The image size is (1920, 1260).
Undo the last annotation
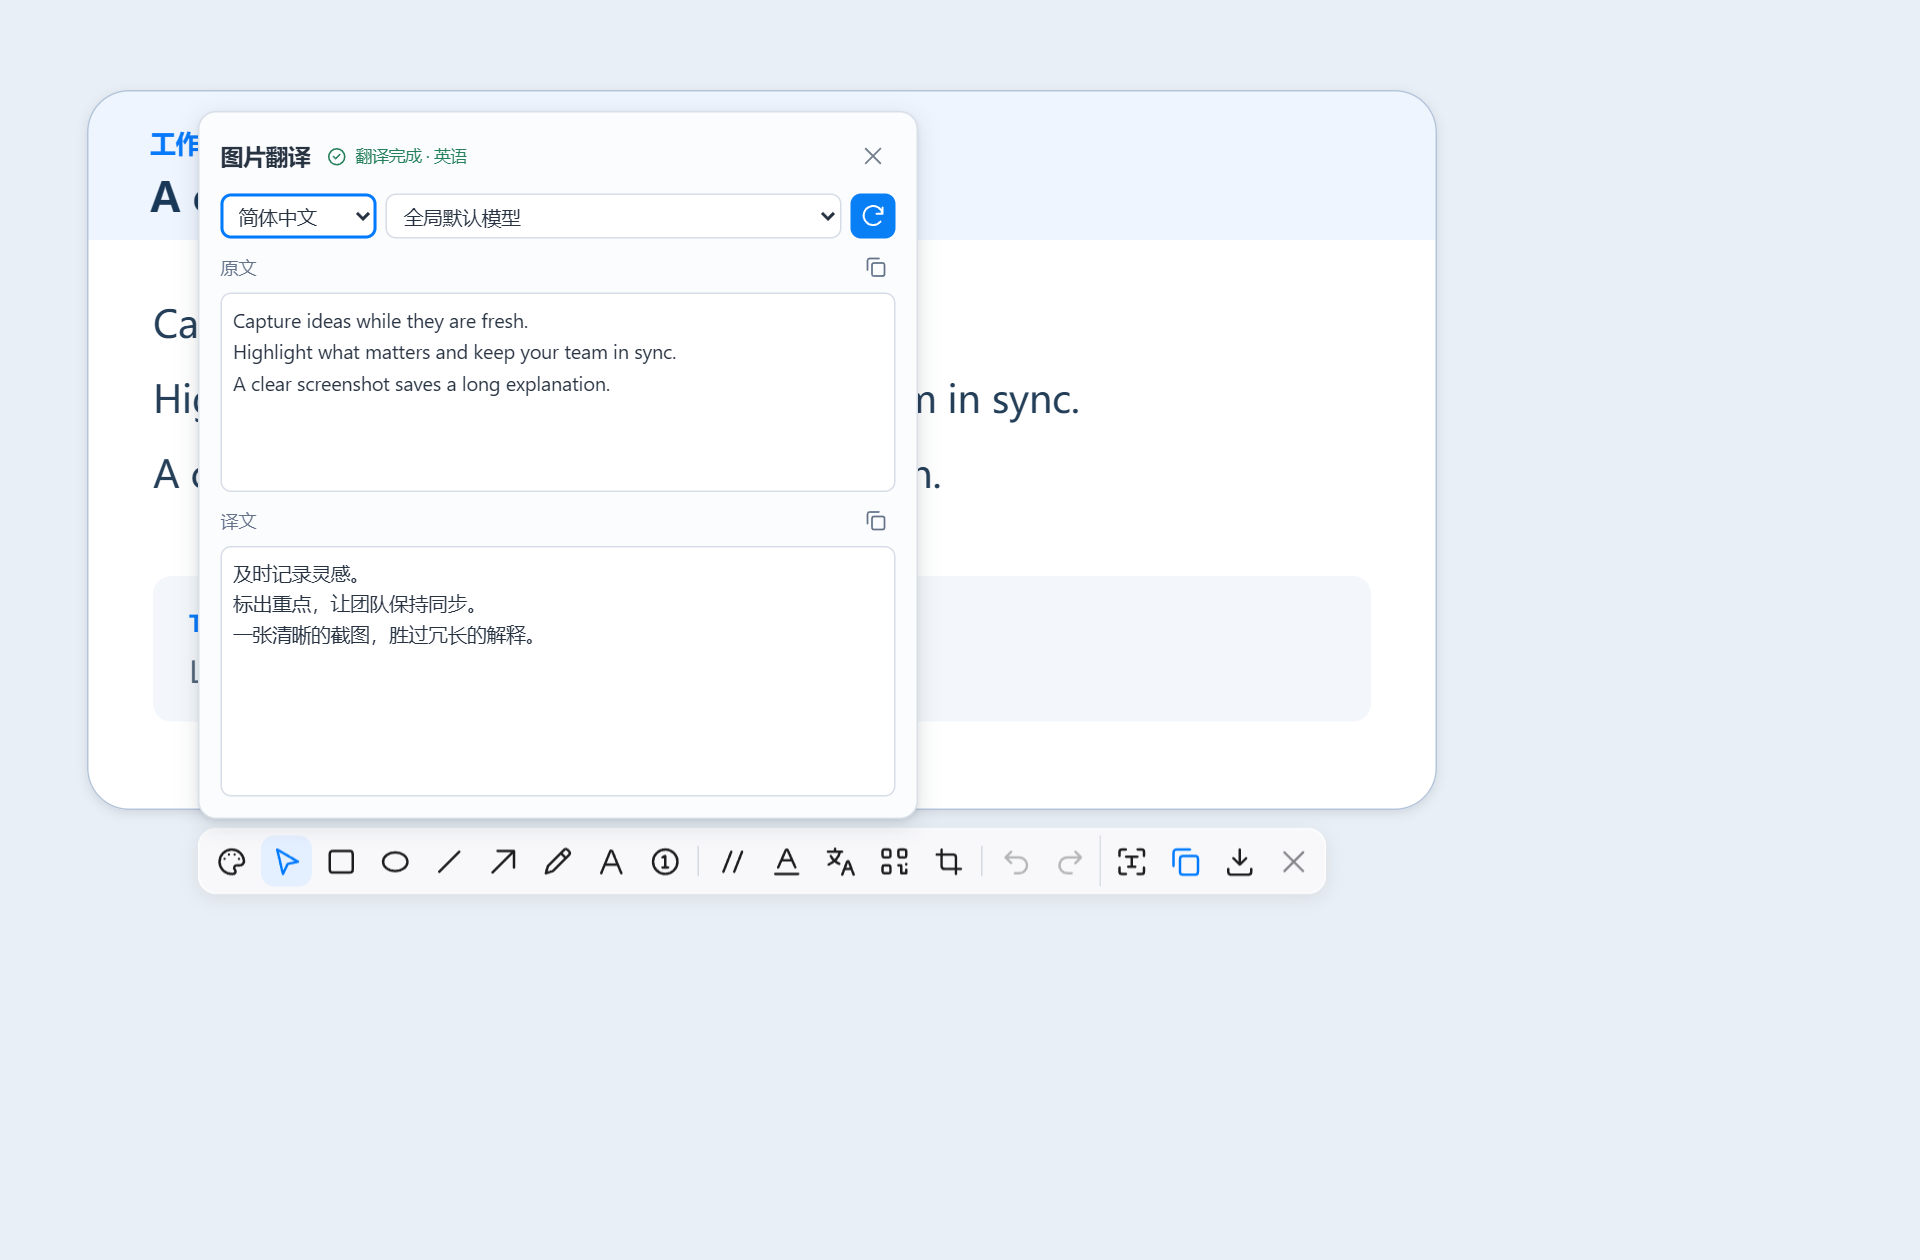coord(1016,862)
